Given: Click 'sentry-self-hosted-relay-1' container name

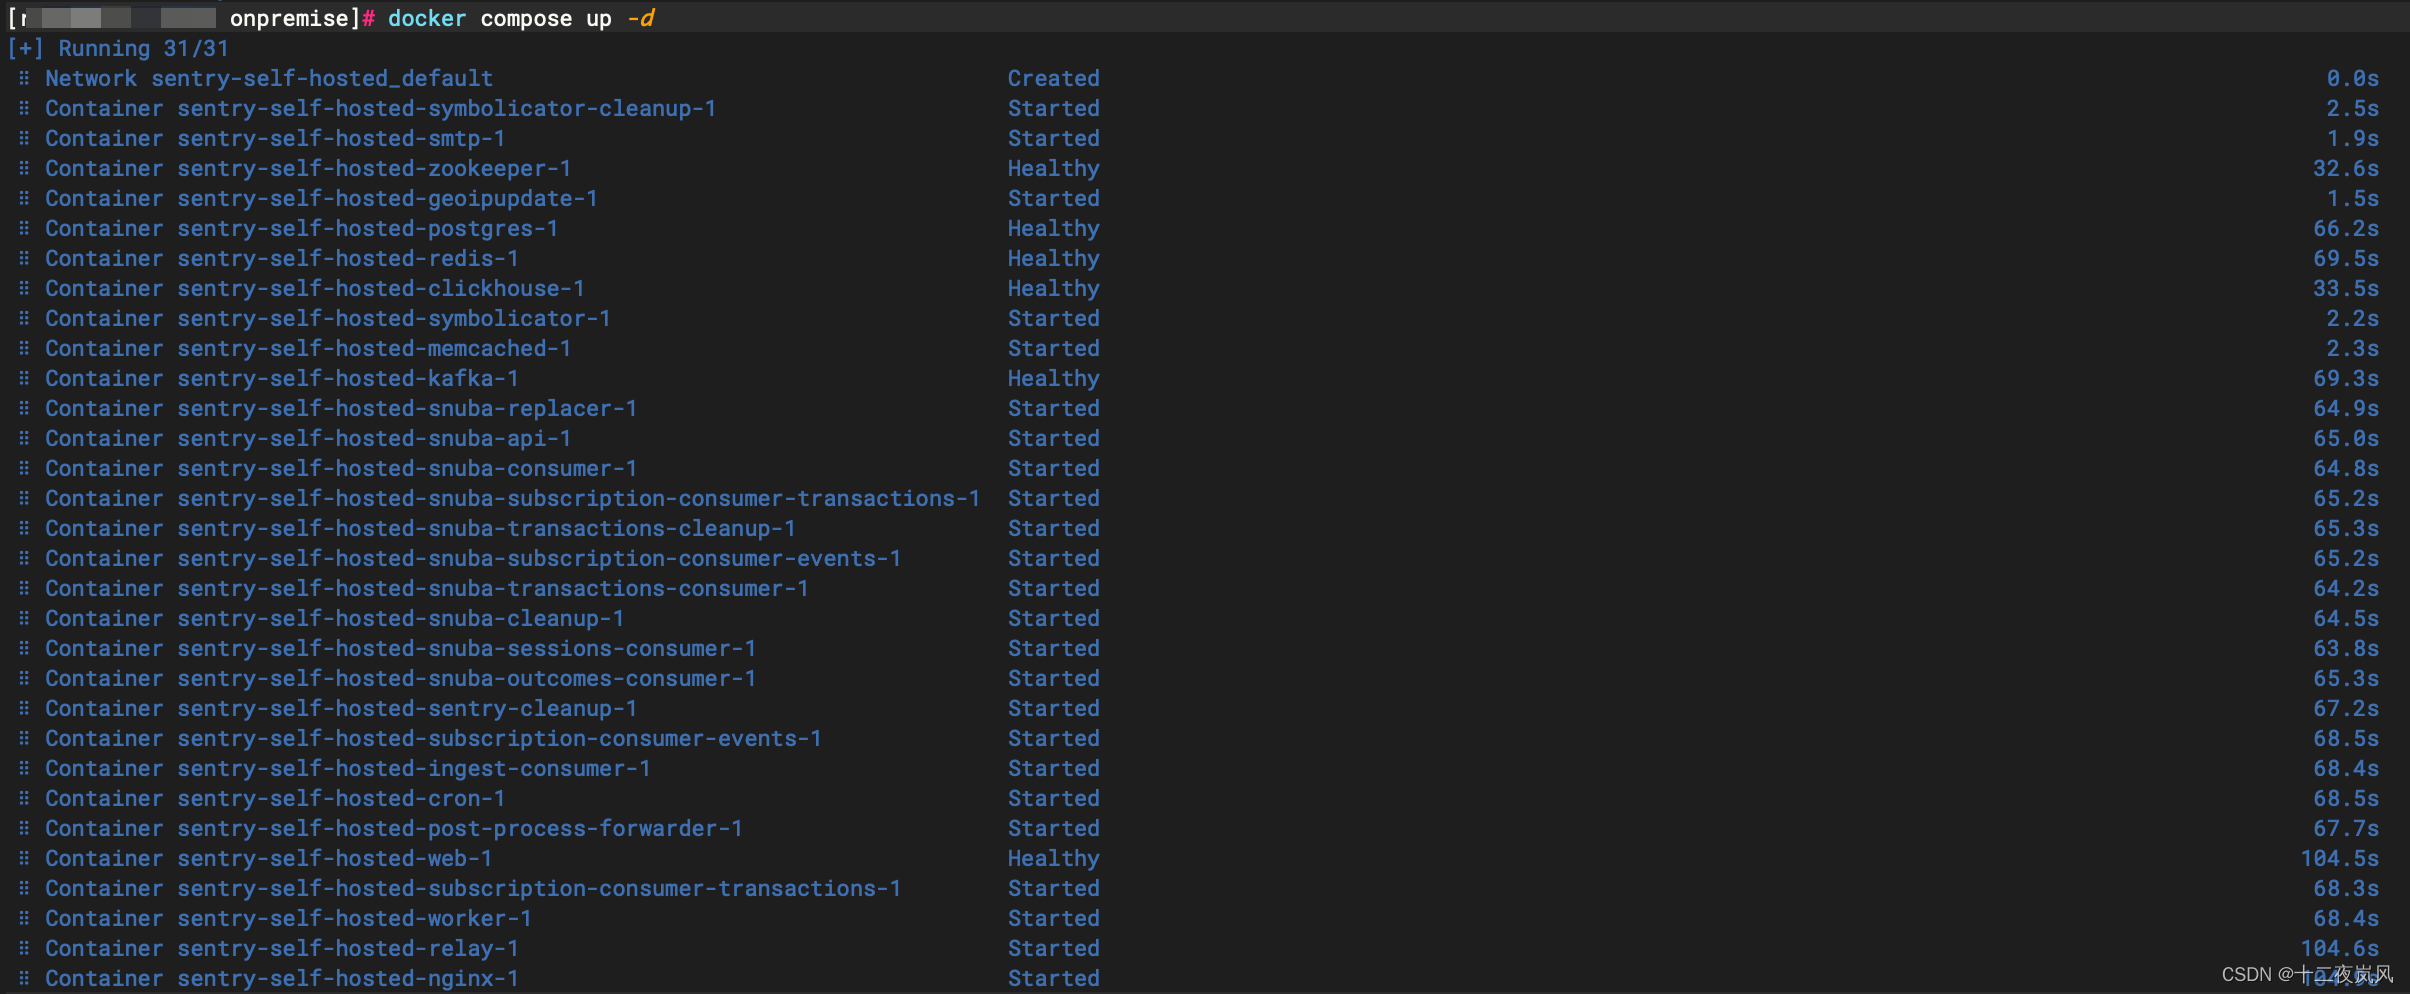Looking at the screenshot, I should click(x=348, y=948).
